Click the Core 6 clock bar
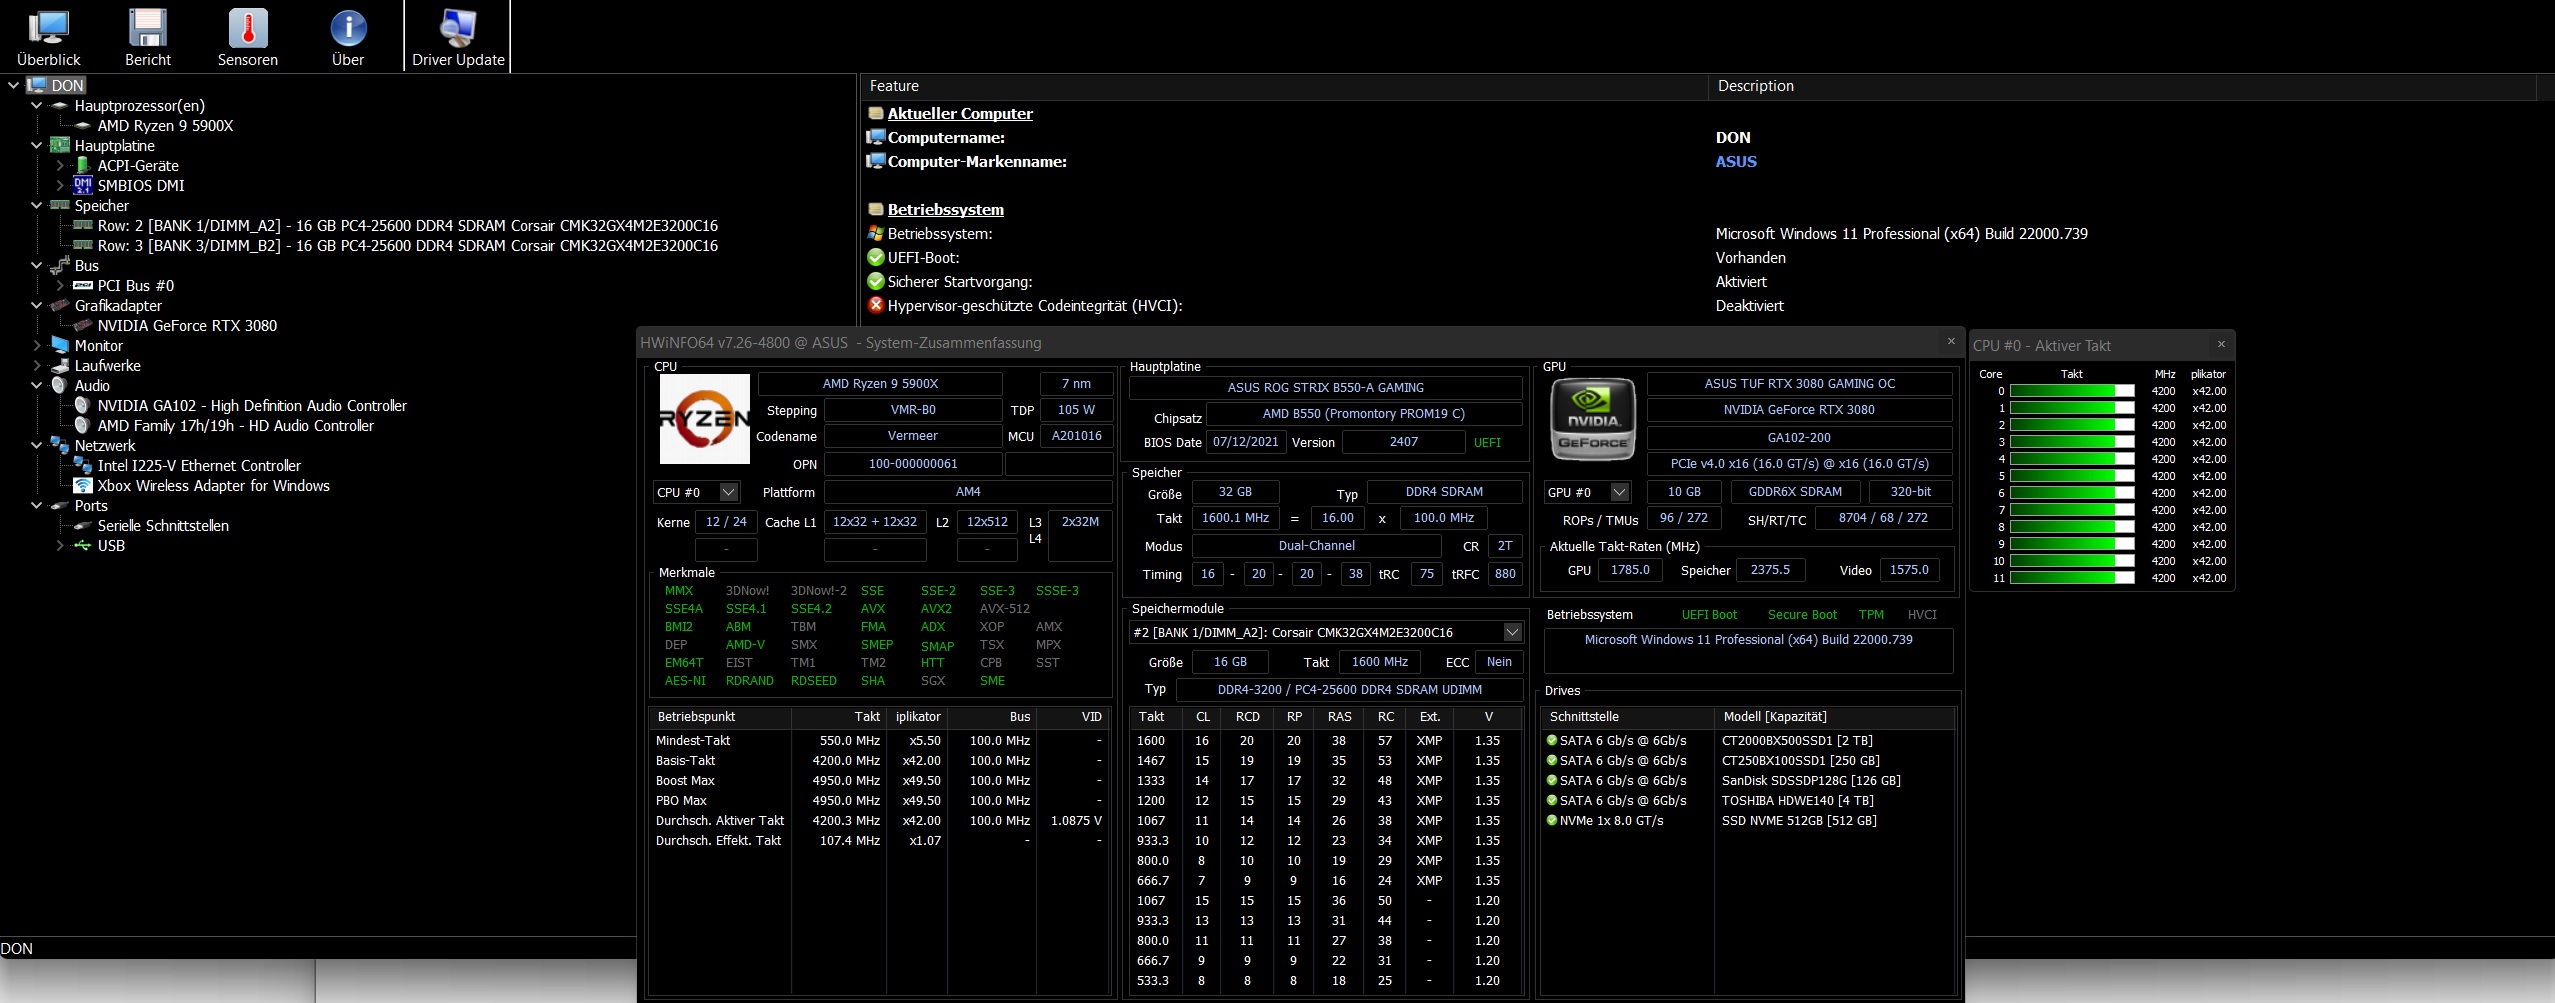Screen dimensions: 2555x1003 (2072, 493)
